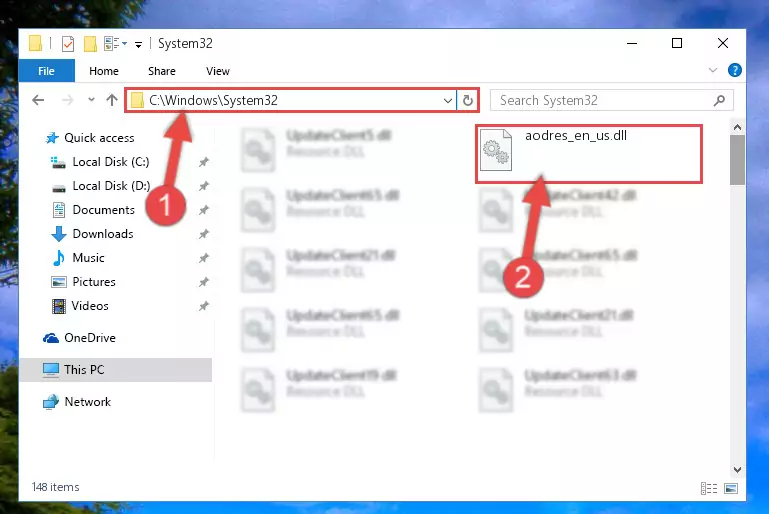Open the recent locations dropdown arrow
Image resolution: width=769 pixels, height=514 pixels.
coord(91,100)
